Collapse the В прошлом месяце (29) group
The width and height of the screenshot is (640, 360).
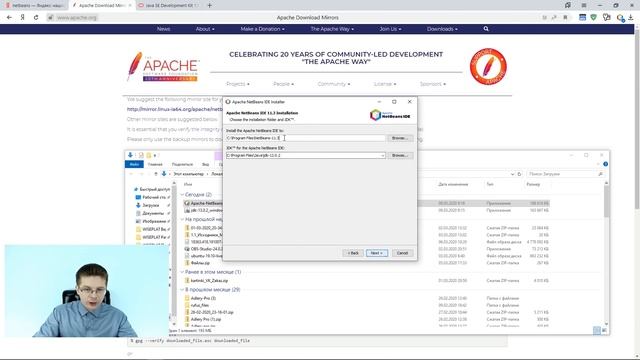click(182, 289)
